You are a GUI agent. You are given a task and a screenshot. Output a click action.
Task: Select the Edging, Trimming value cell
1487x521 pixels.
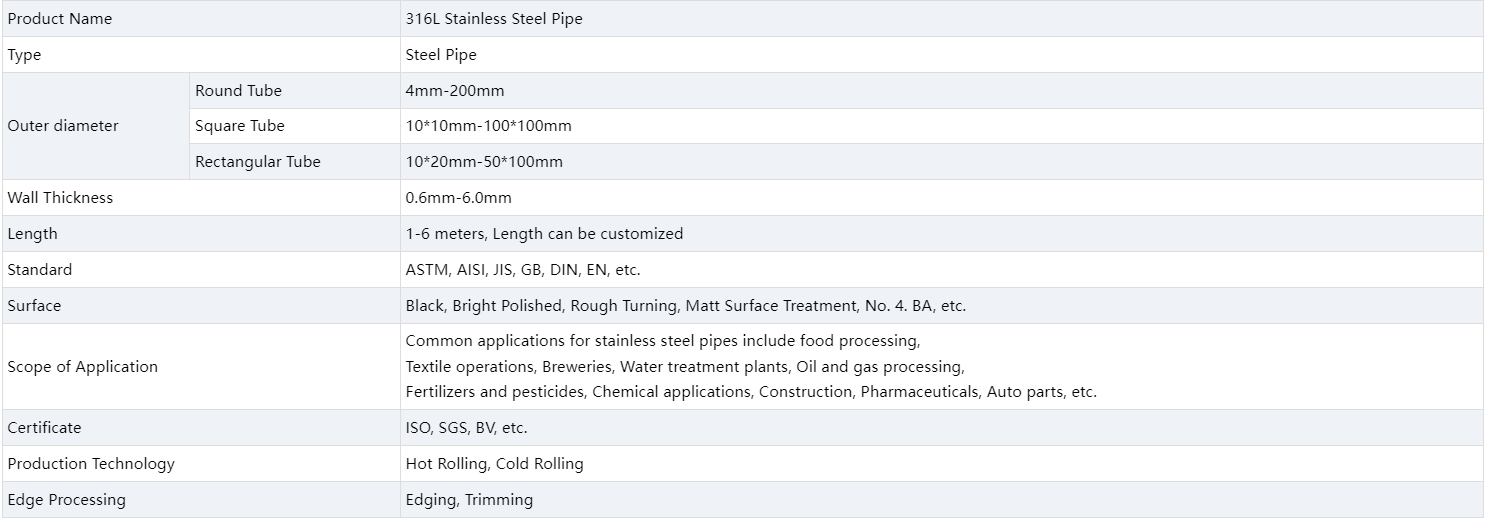tap(469, 500)
